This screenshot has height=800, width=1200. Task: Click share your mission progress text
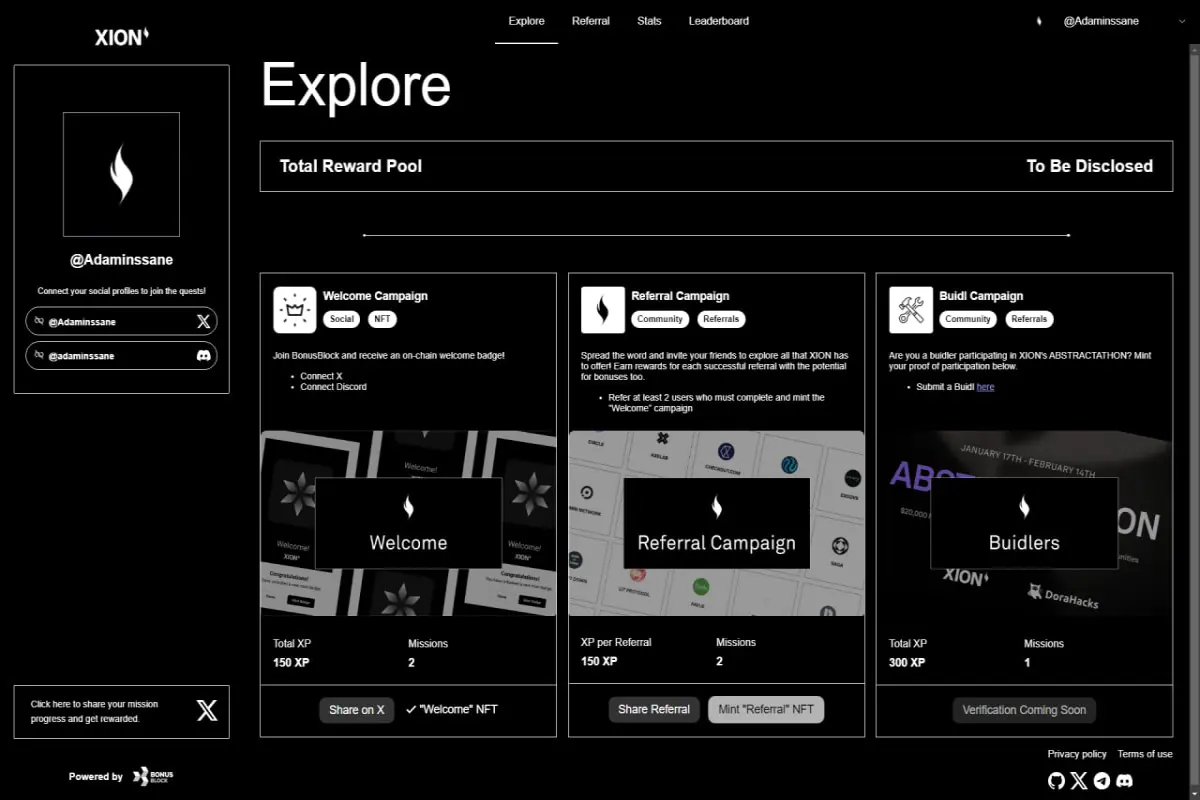click(x=94, y=711)
